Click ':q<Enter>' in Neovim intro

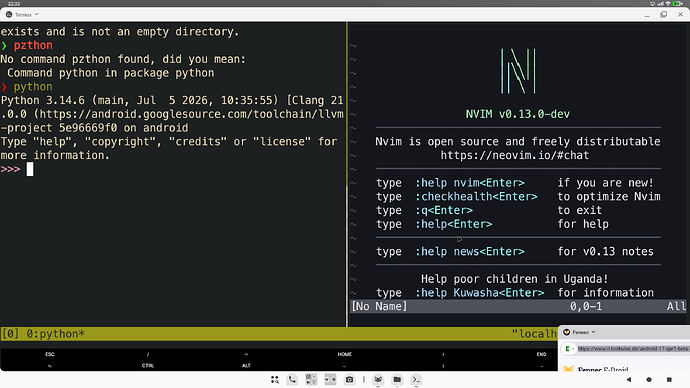point(444,210)
